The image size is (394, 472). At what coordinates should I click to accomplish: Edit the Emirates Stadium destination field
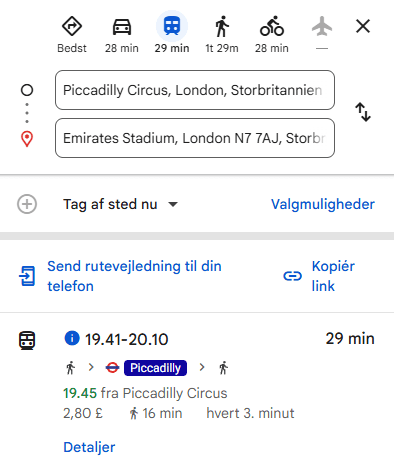195,138
